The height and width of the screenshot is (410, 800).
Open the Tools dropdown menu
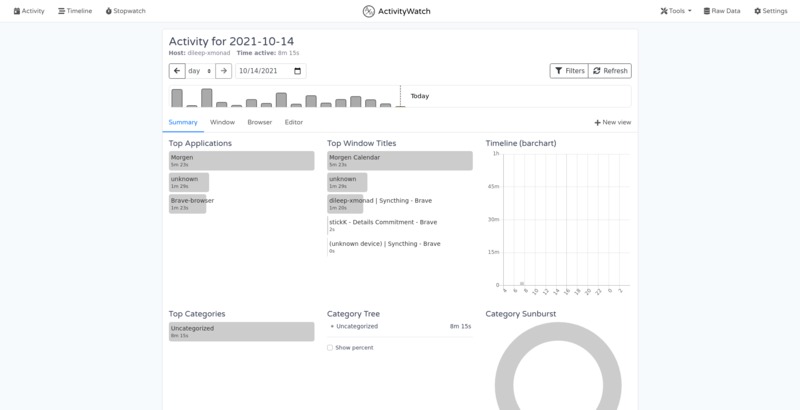[676, 11]
